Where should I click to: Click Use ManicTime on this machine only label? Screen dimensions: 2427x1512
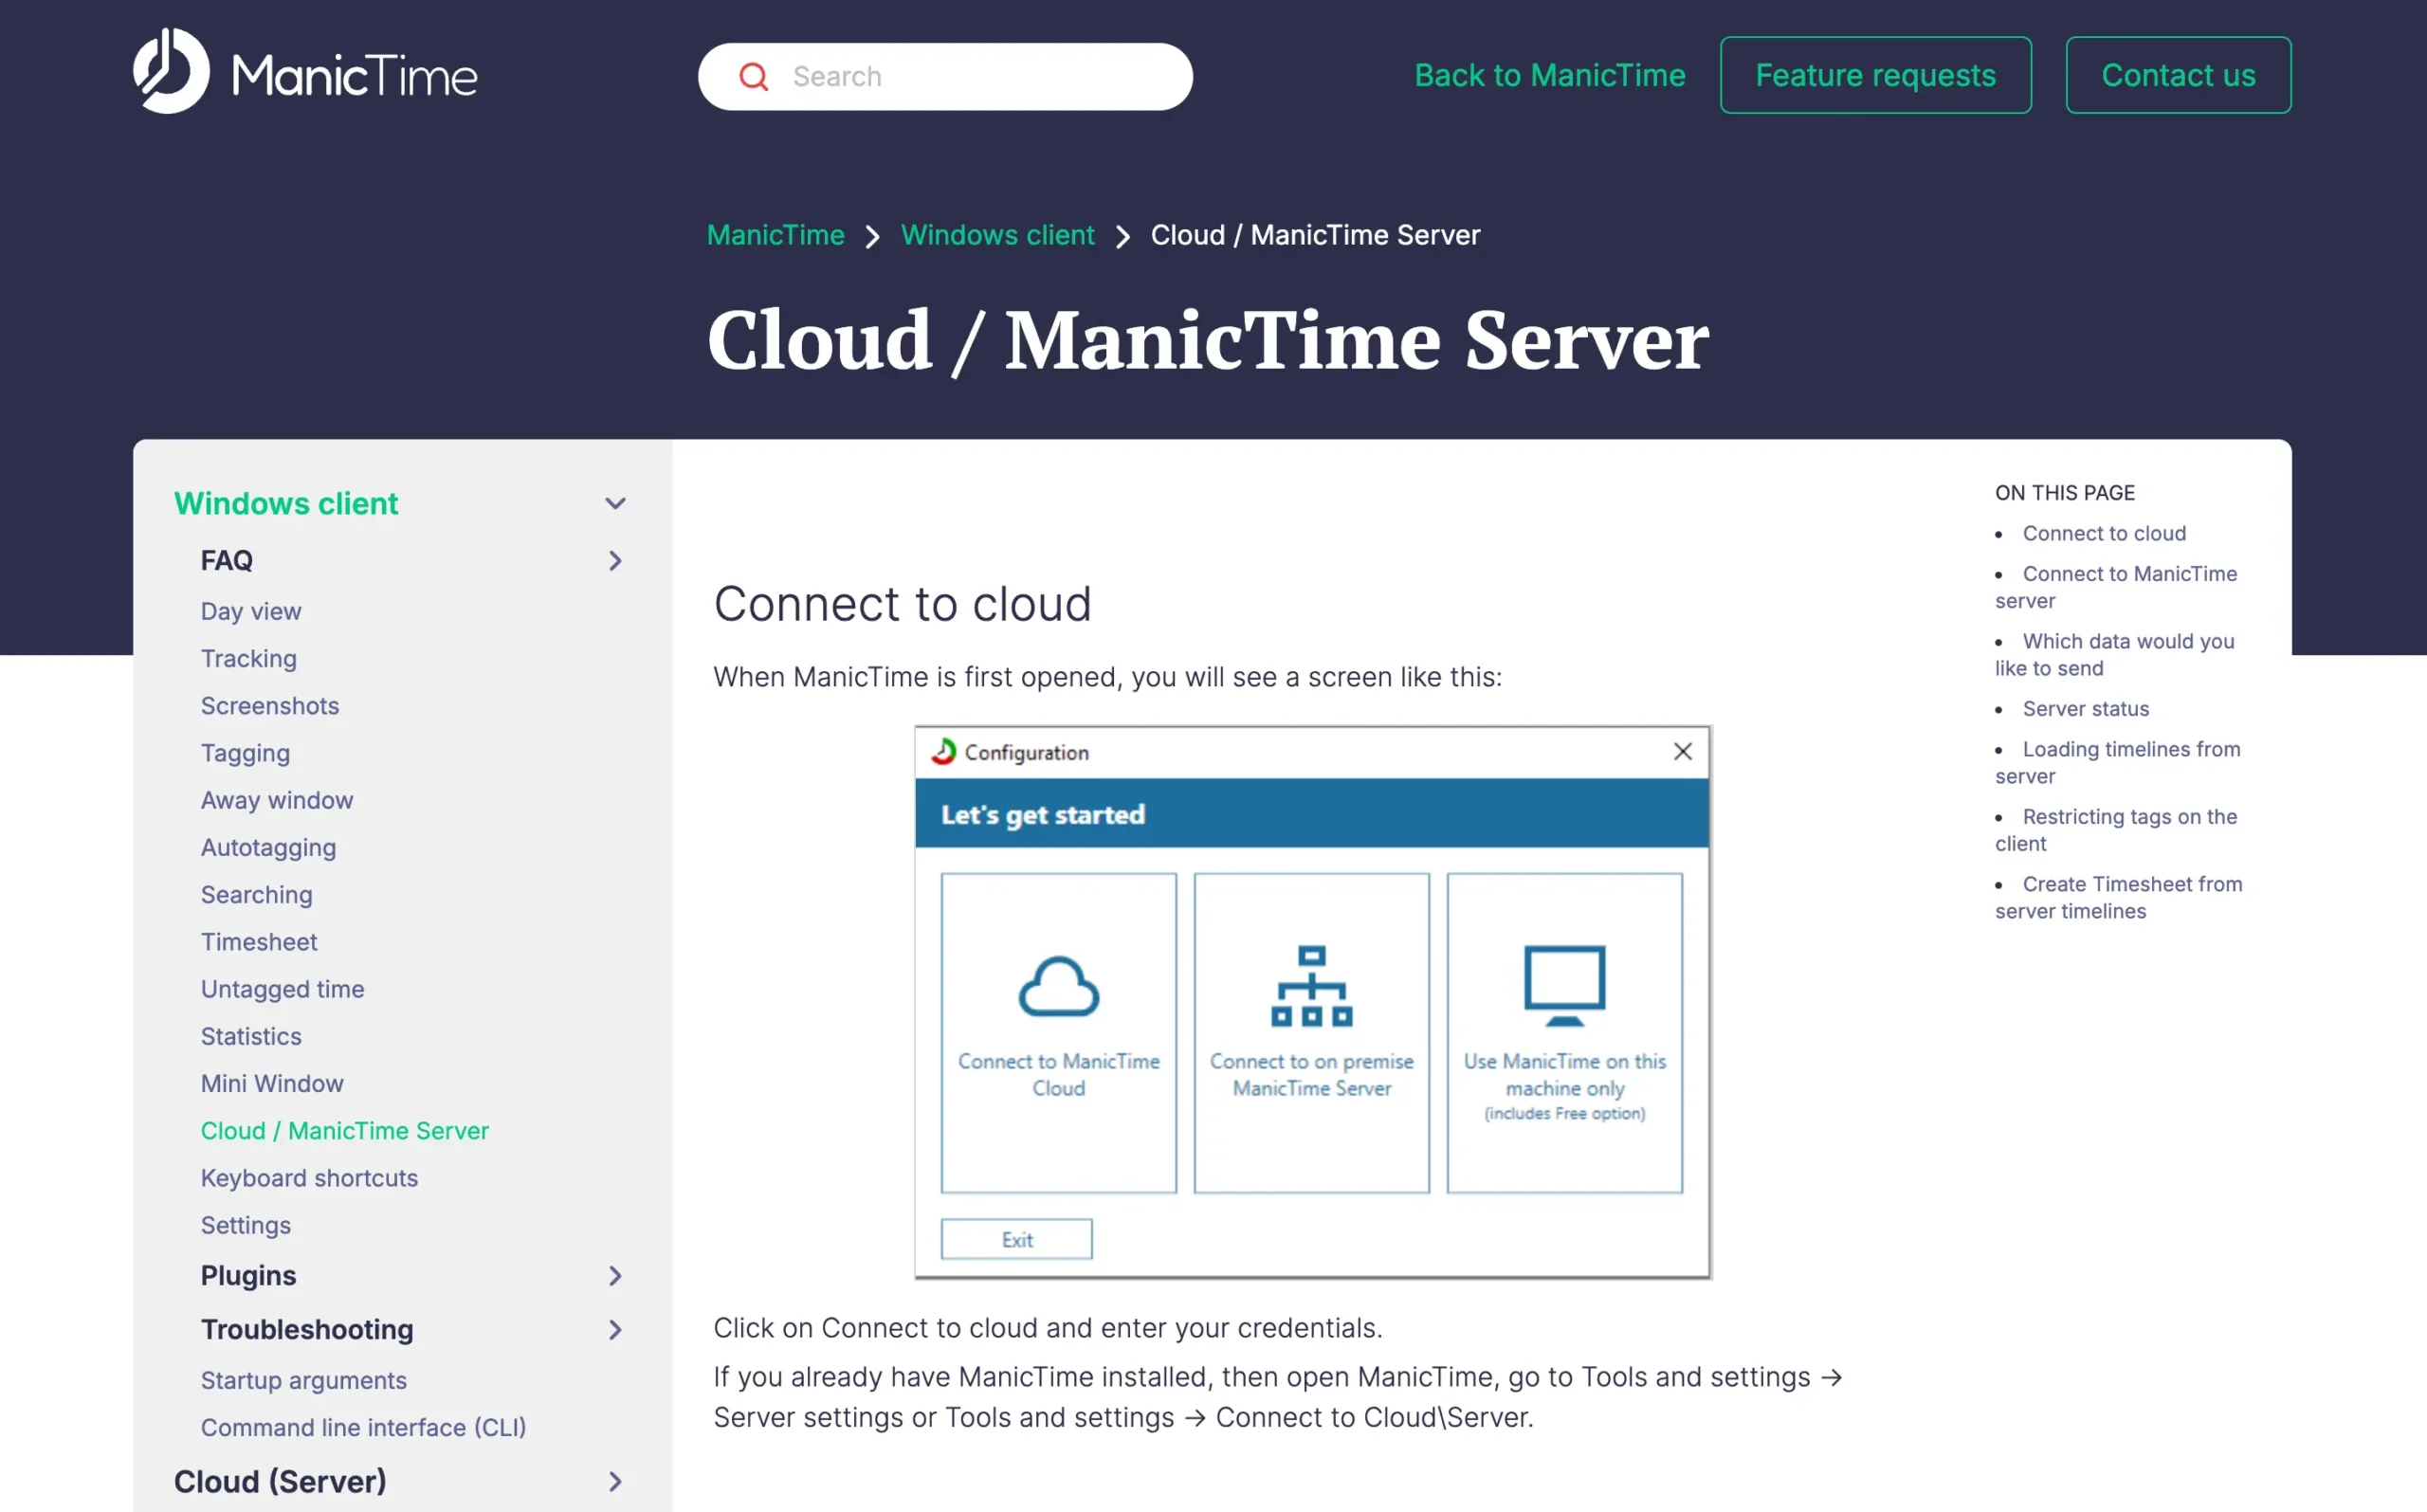tap(1564, 1087)
